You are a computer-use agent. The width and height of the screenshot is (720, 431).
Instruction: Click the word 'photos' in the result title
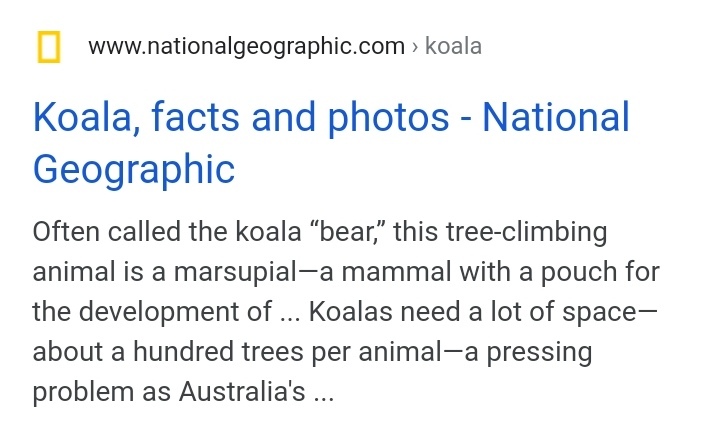(388, 118)
